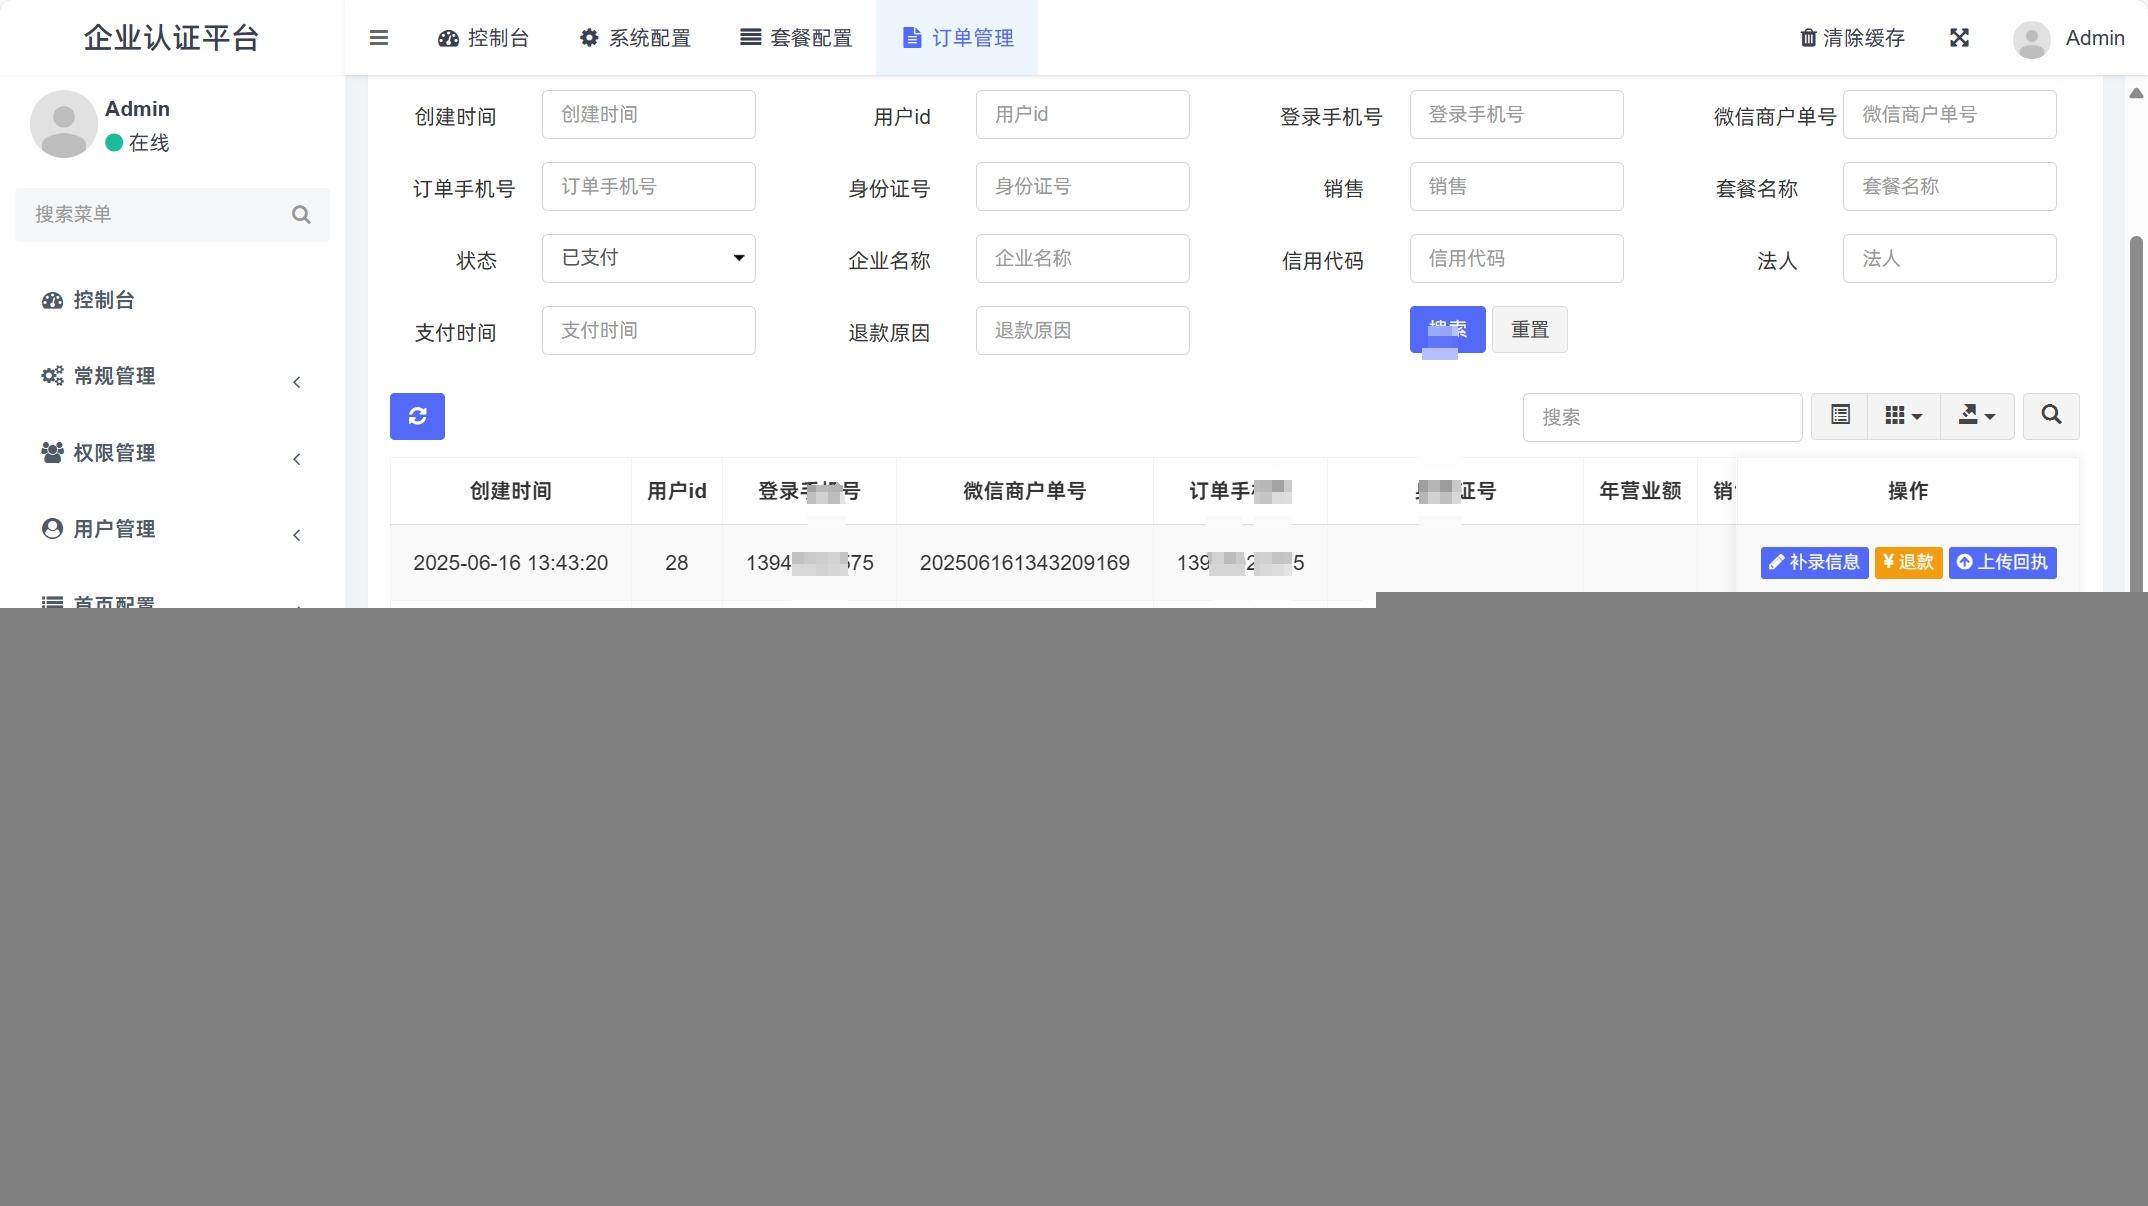This screenshot has width=2148, height=1206.
Task: Open the columns grid dropdown
Action: [x=1903, y=415]
